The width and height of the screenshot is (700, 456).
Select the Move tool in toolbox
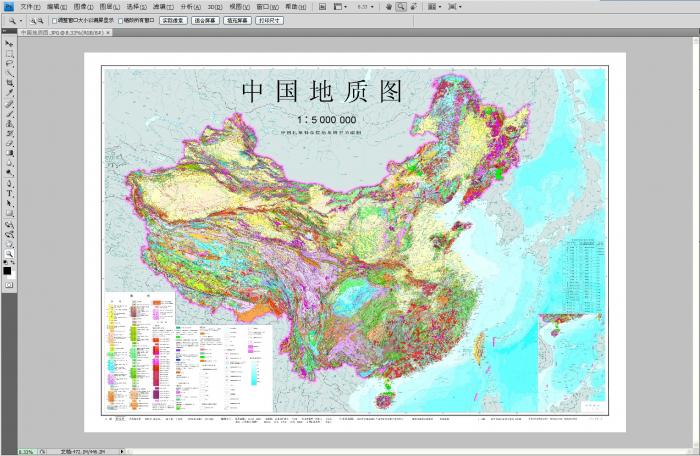[9, 44]
